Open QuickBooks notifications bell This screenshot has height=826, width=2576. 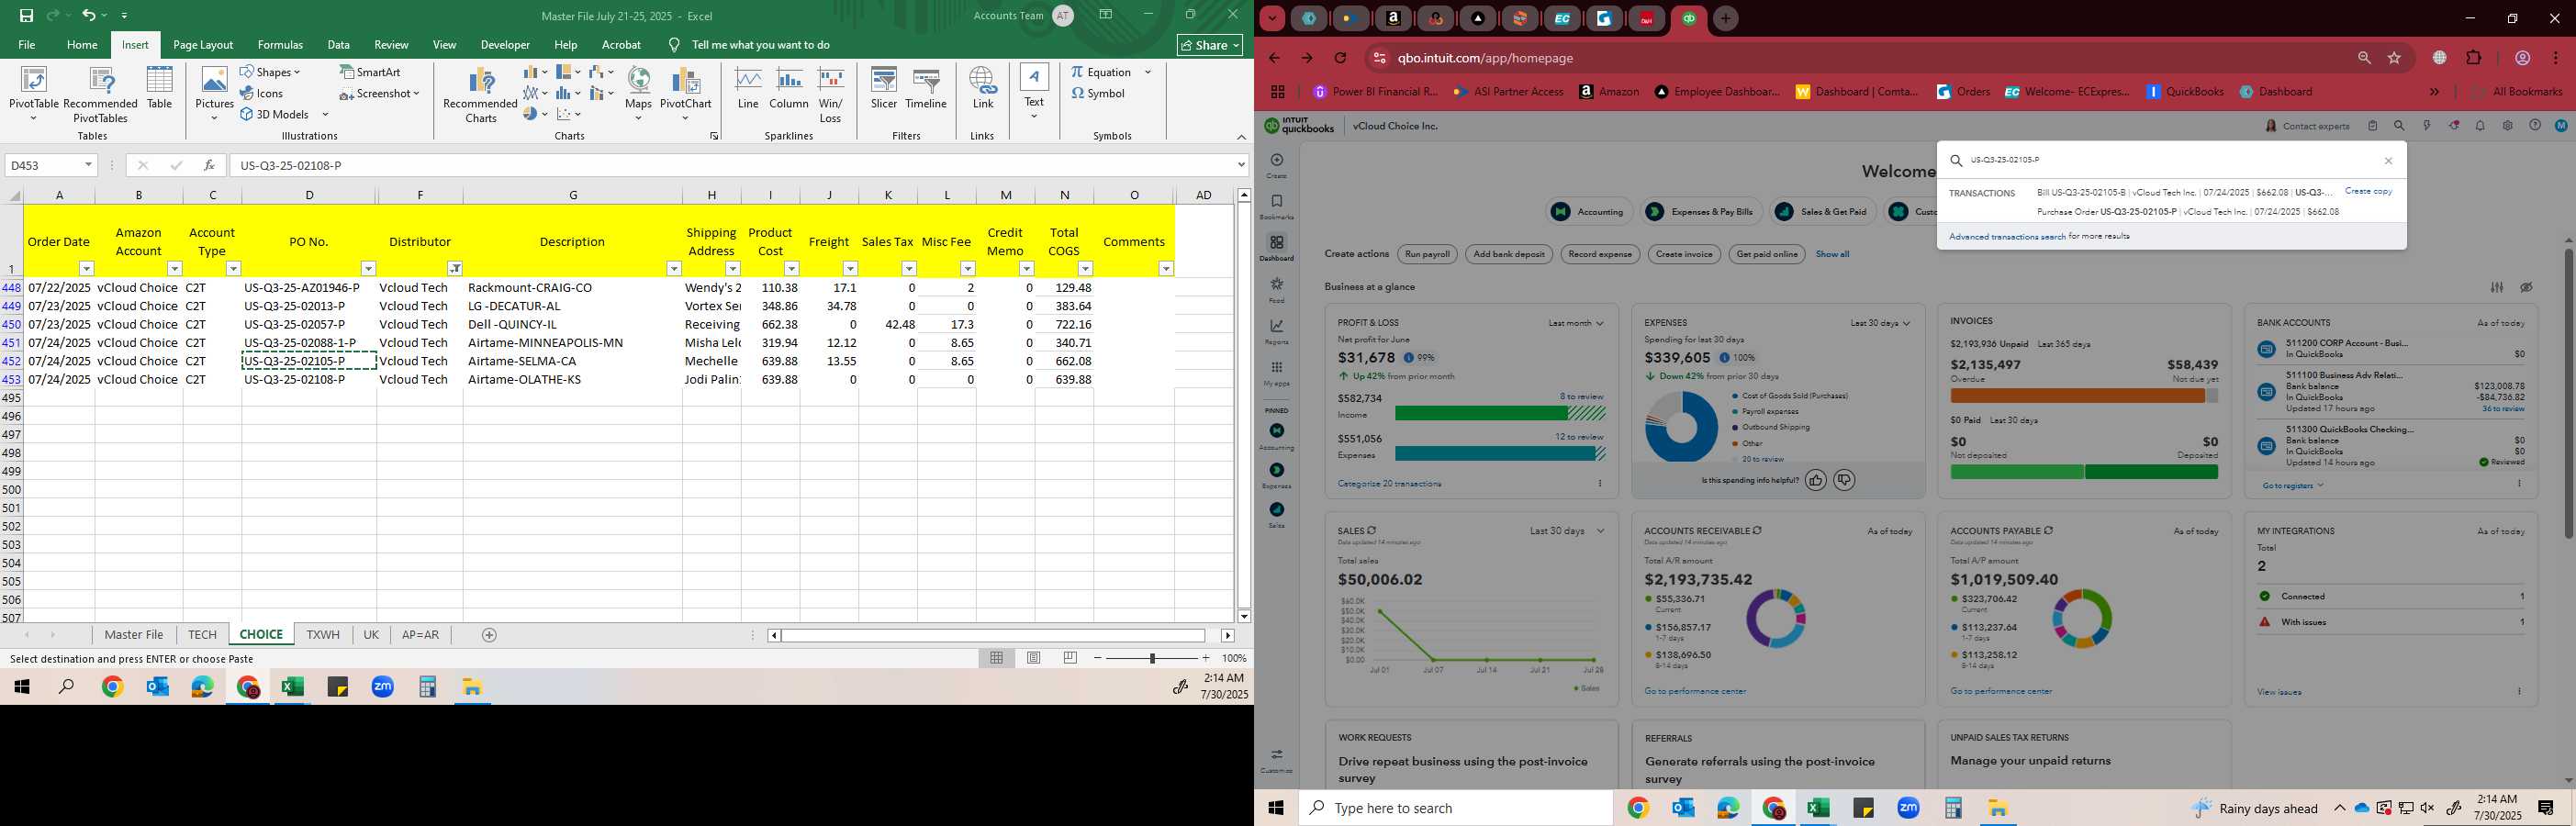click(x=2480, y=126)
